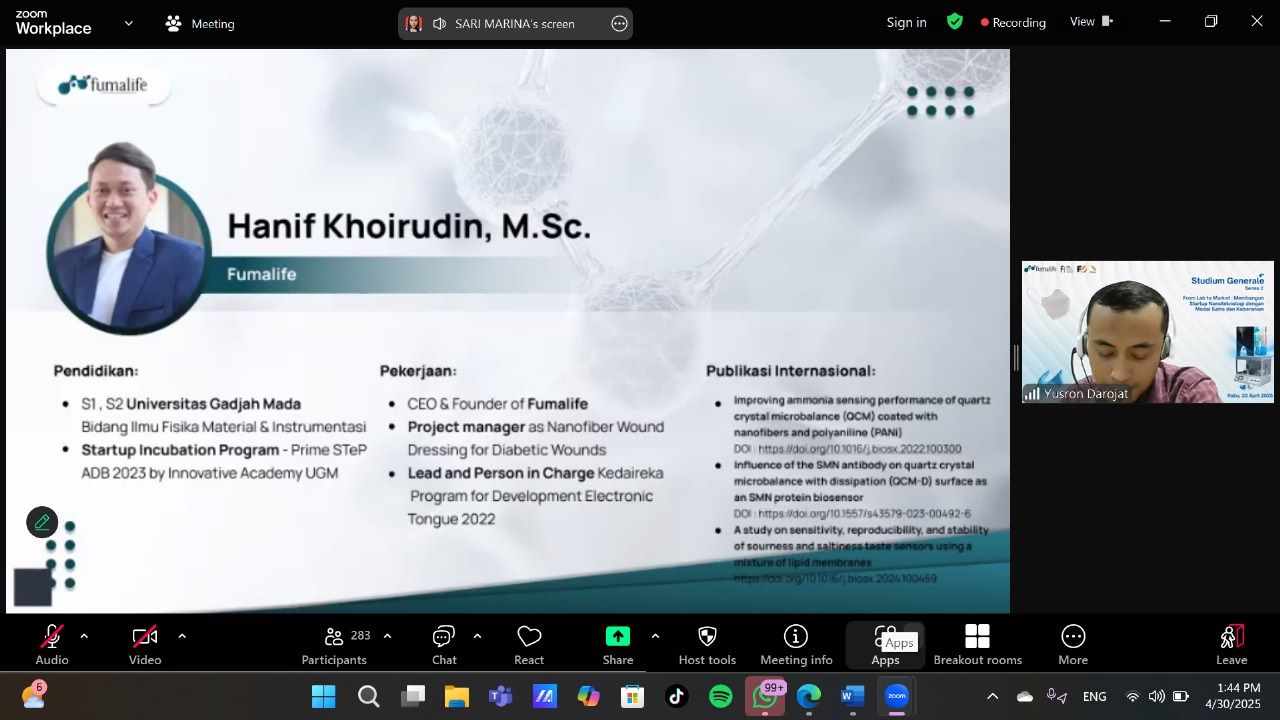Expand the Share options arrow

(x=655, y=636)
